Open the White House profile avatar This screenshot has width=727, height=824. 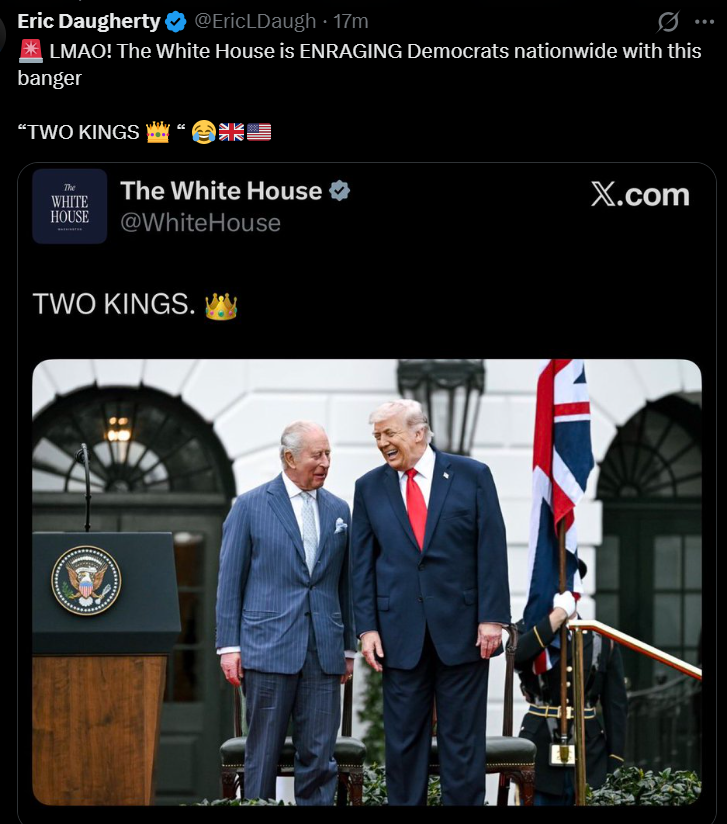coord(69,206)
